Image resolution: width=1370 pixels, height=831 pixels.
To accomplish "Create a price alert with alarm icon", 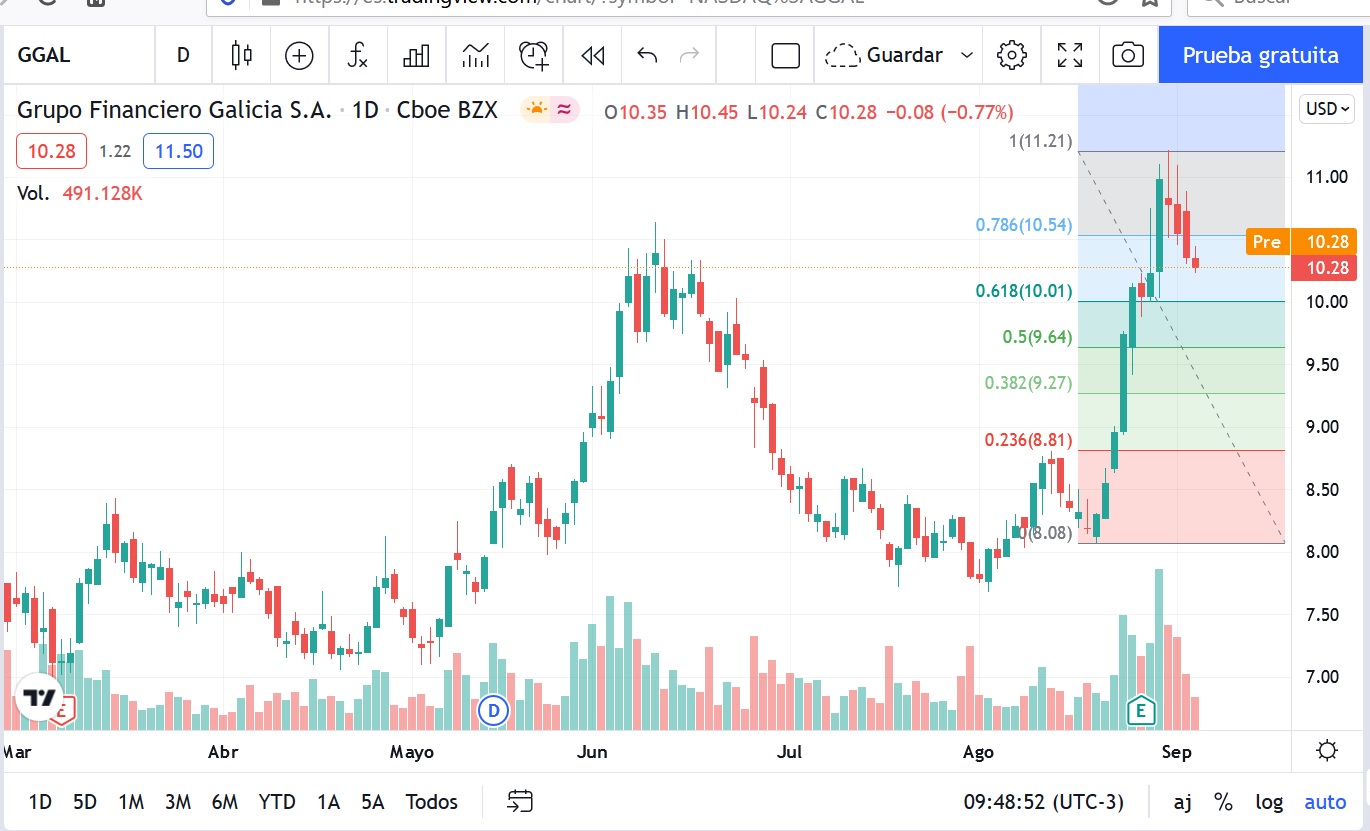I will 534,55.
